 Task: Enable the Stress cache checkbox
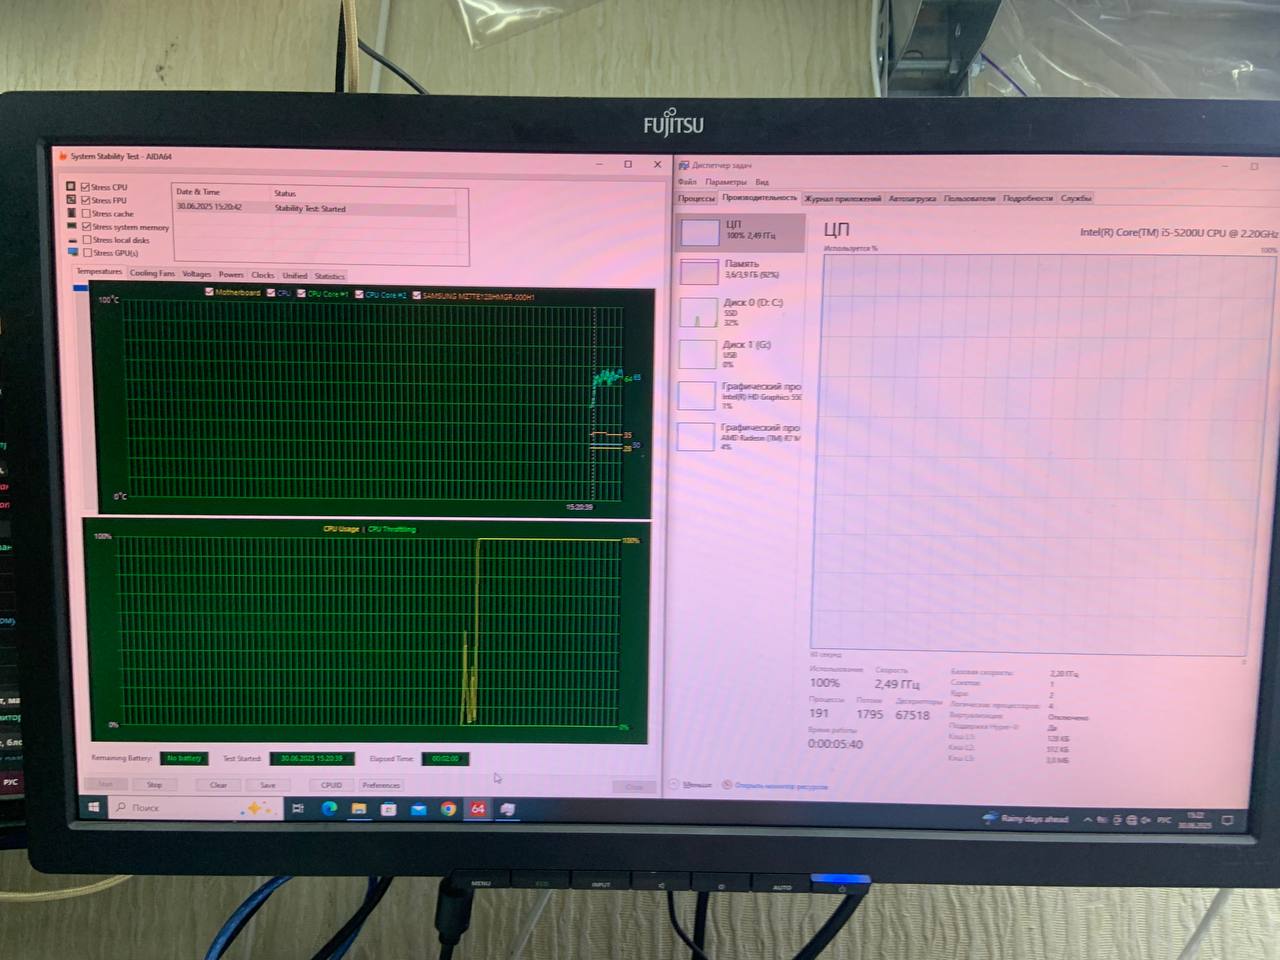pos(87,213)
